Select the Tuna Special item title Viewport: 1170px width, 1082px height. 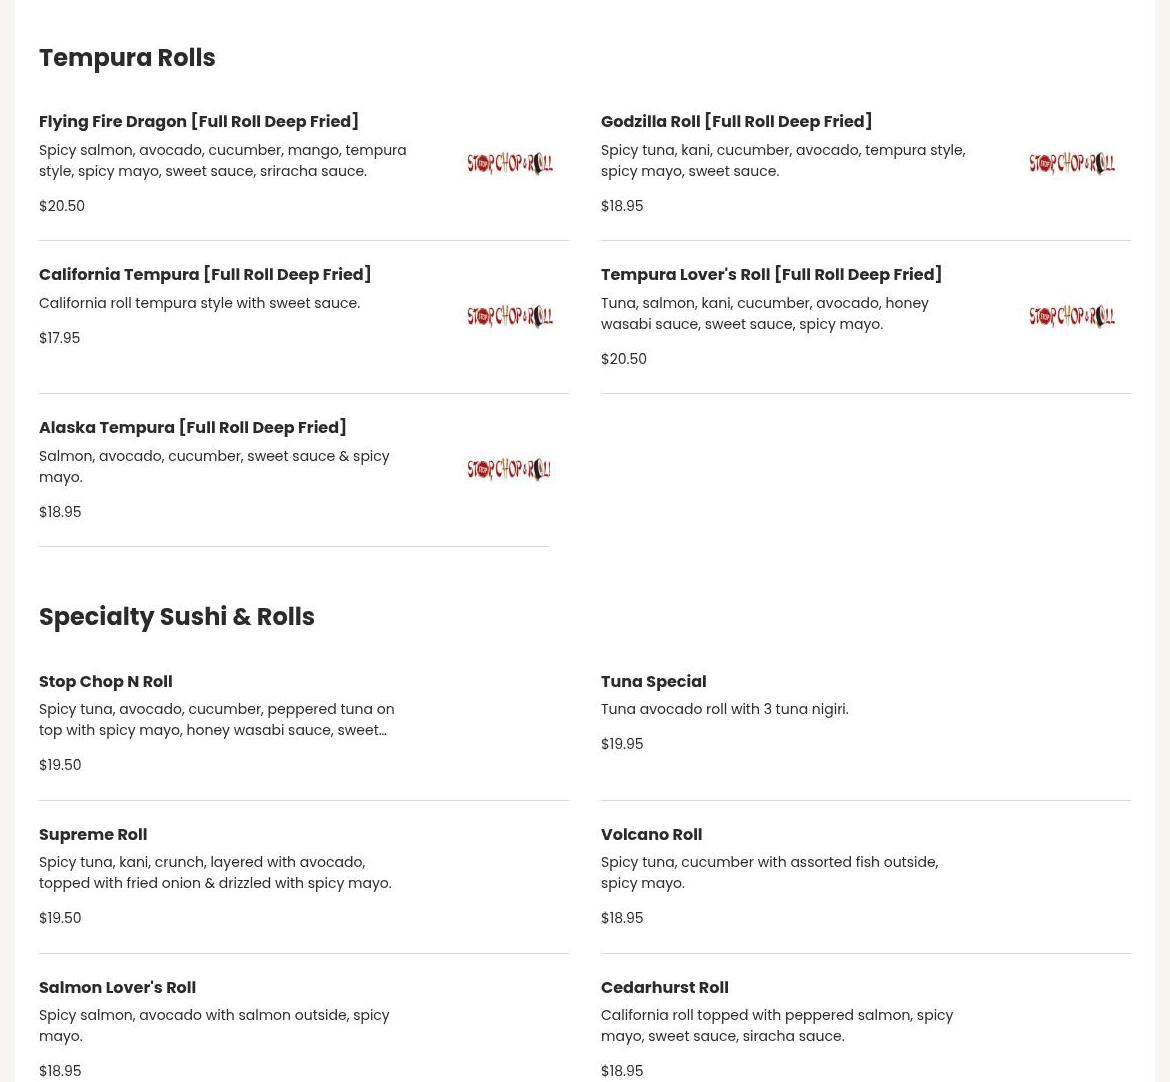(653, 681)
